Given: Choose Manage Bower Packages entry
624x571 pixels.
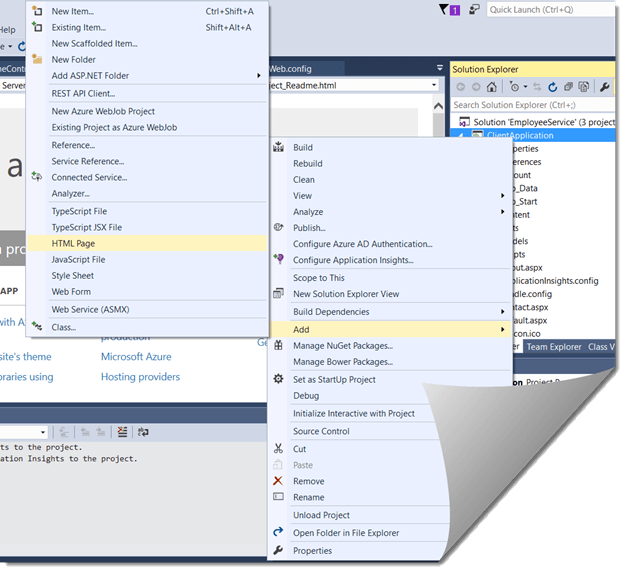Looking at the screenshot, I should click(390, 362).
